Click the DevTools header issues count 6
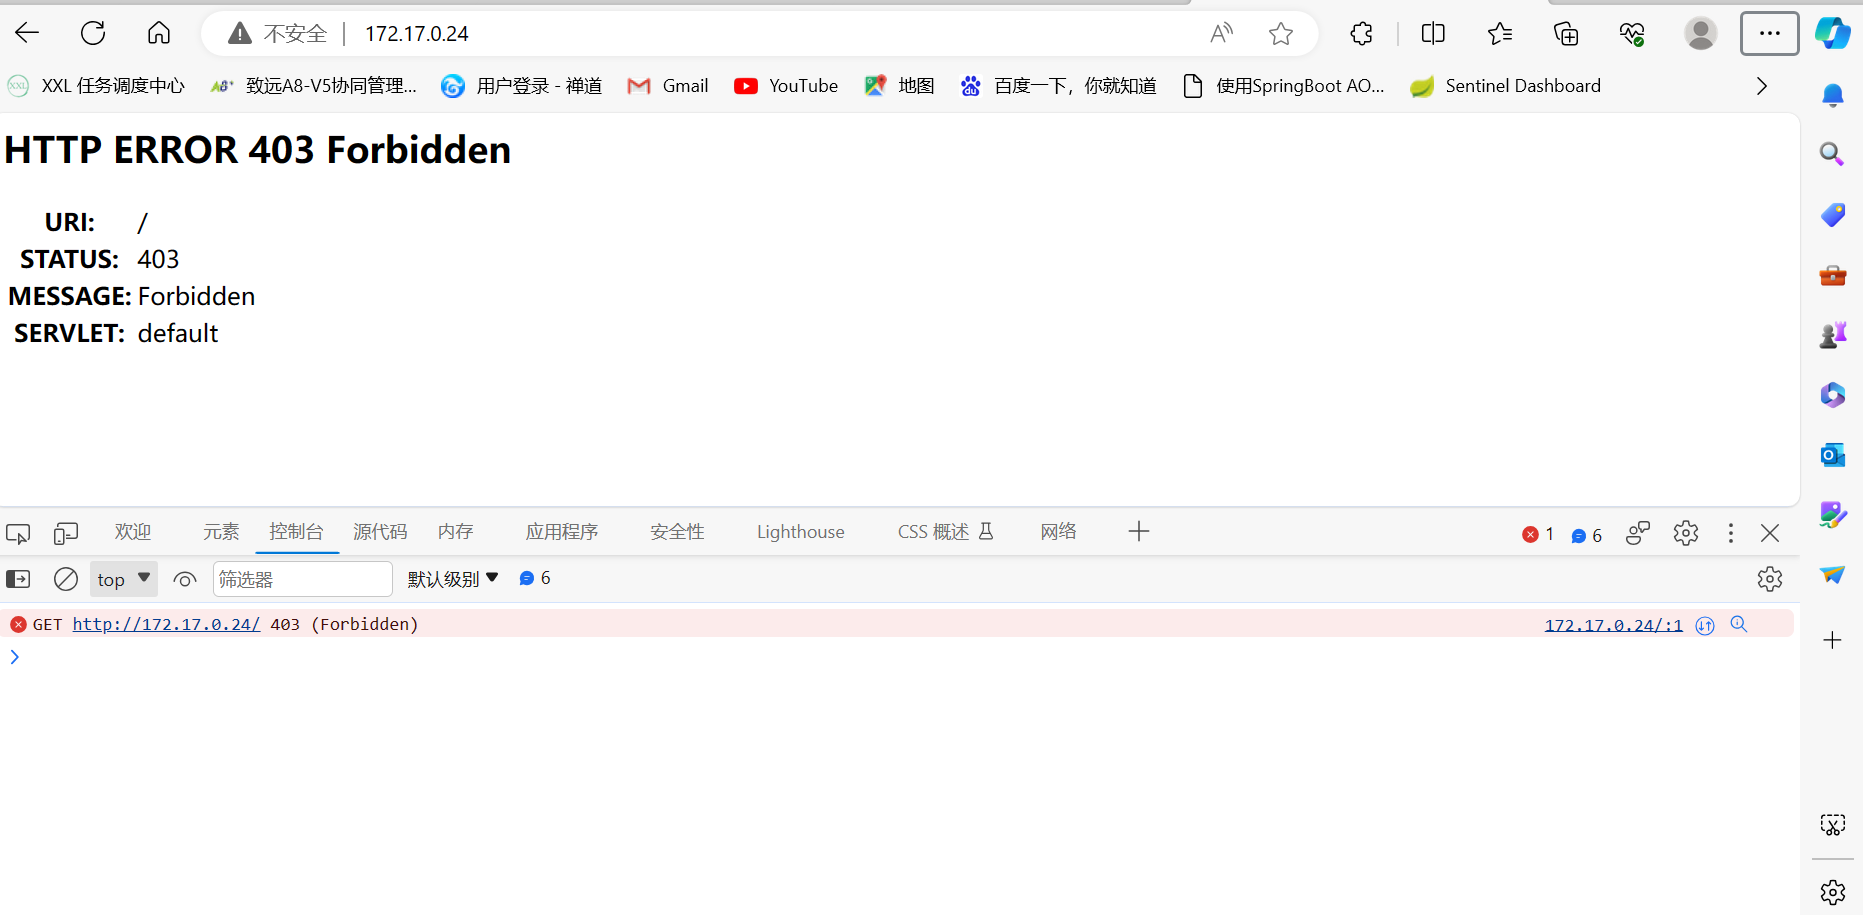The image size is (1863, 915). pyautogui.click(x=1587, y=535)
